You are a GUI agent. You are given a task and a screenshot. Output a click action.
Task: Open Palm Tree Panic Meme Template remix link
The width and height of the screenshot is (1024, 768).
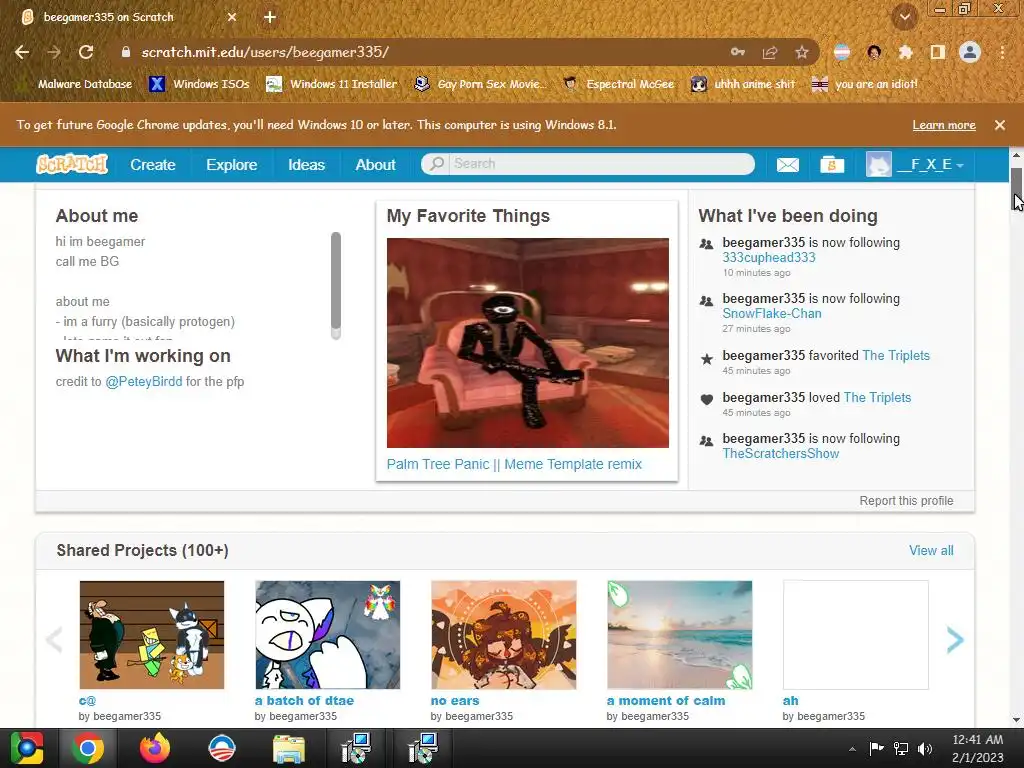point(514,464)
